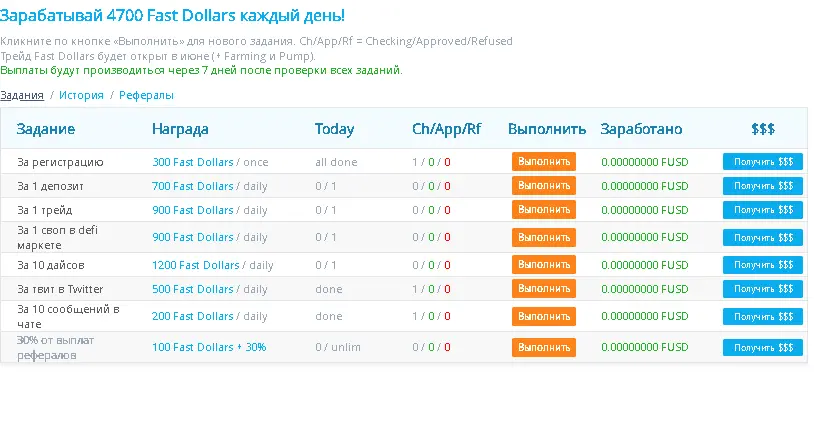The image size is (814, 422).
Task: Click Получить $$$ for defi маркете swap row
Action: 763,237
